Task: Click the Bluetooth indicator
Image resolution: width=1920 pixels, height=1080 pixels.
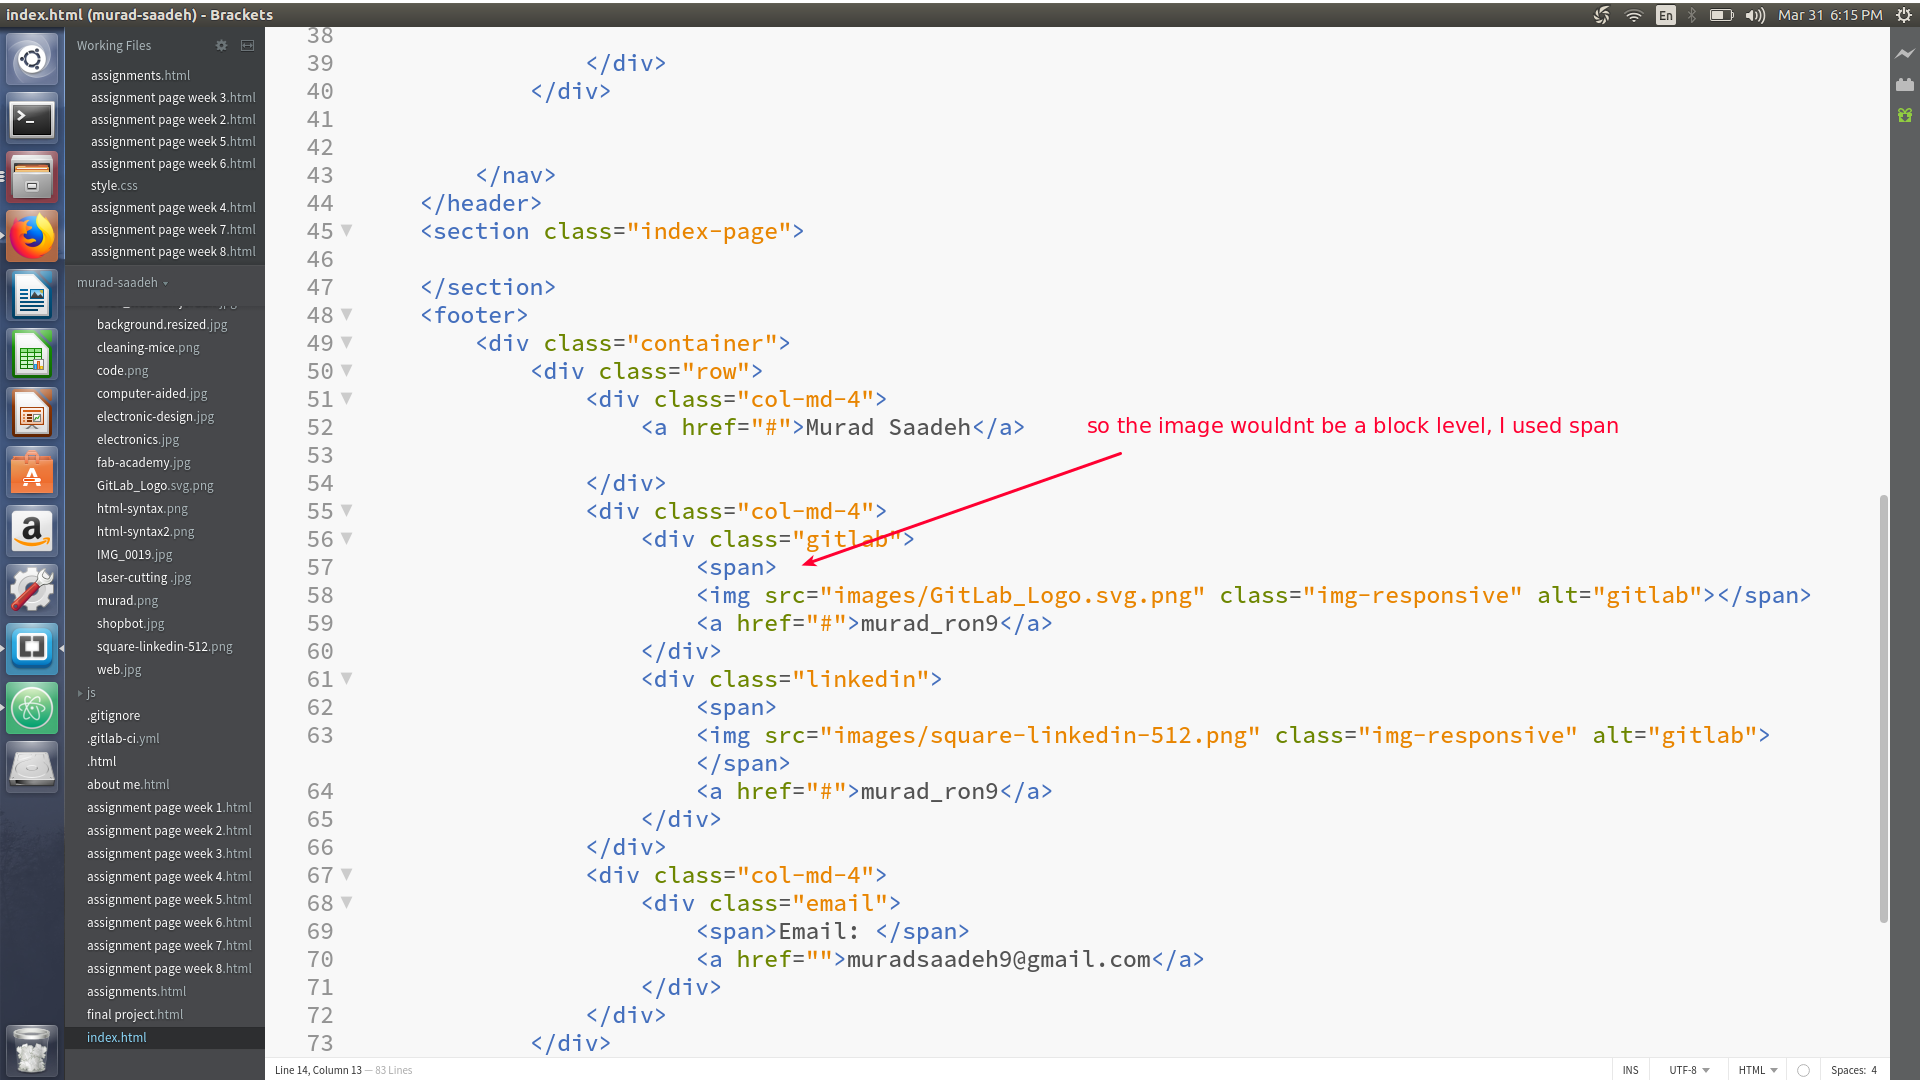Action: click(x=1692, y=15)
